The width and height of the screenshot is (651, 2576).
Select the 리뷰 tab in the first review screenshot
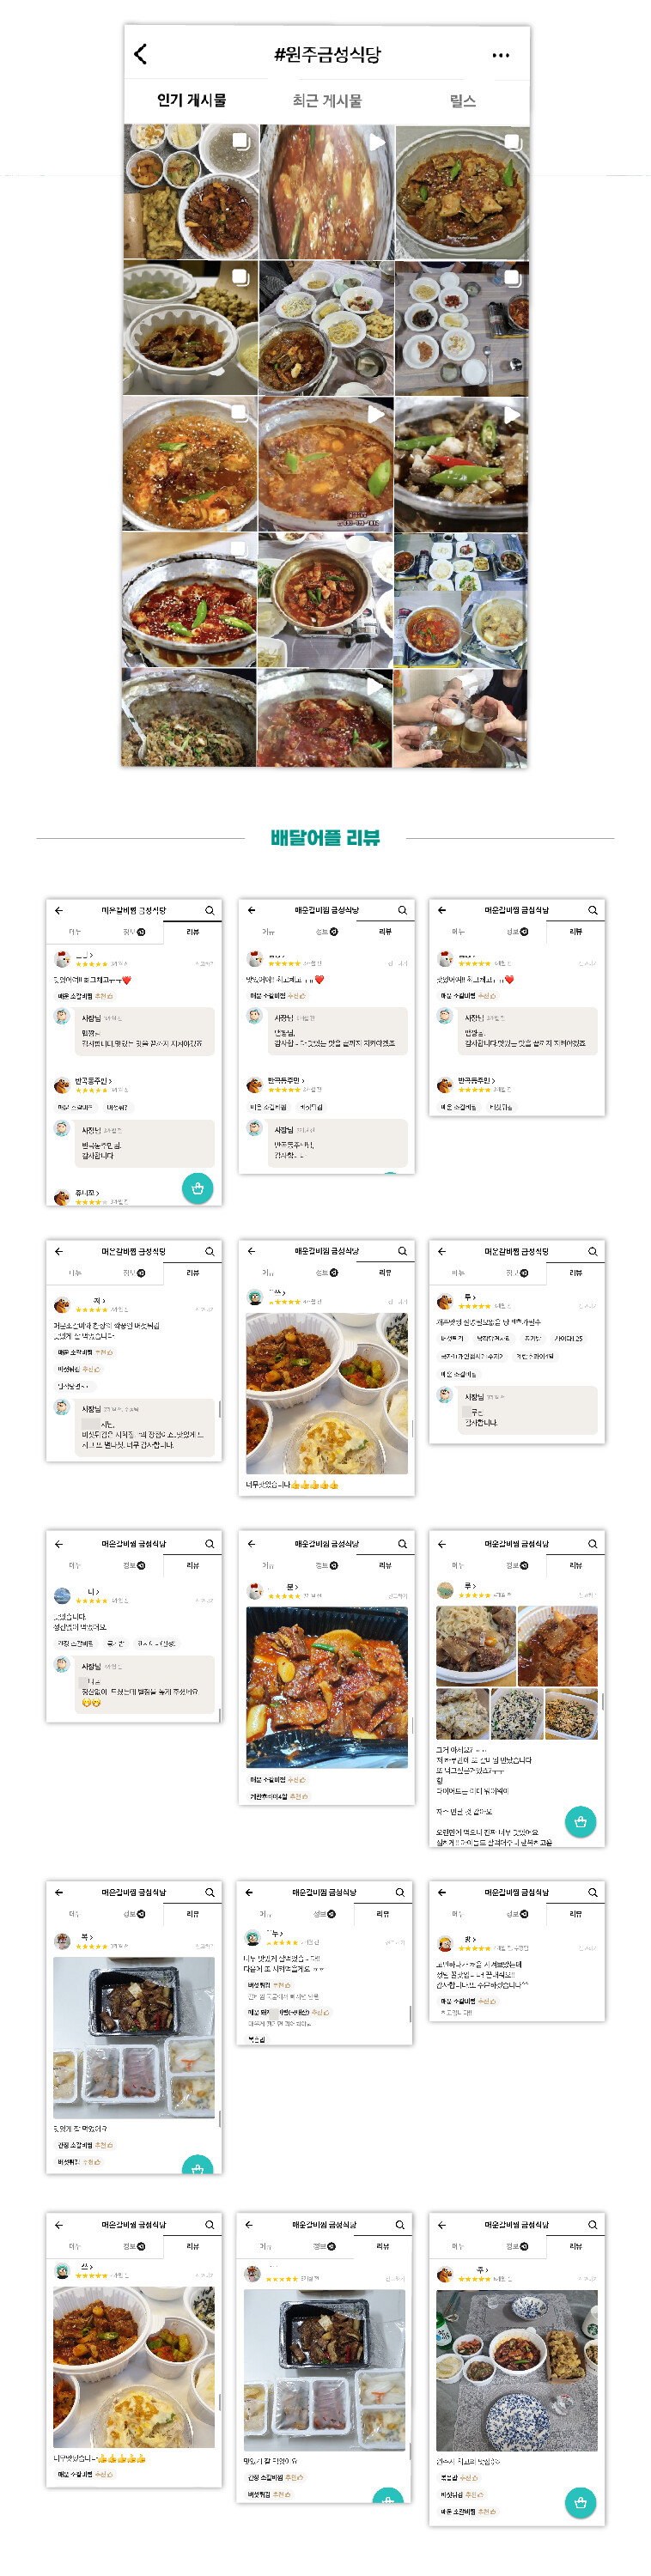click(192, 931)
